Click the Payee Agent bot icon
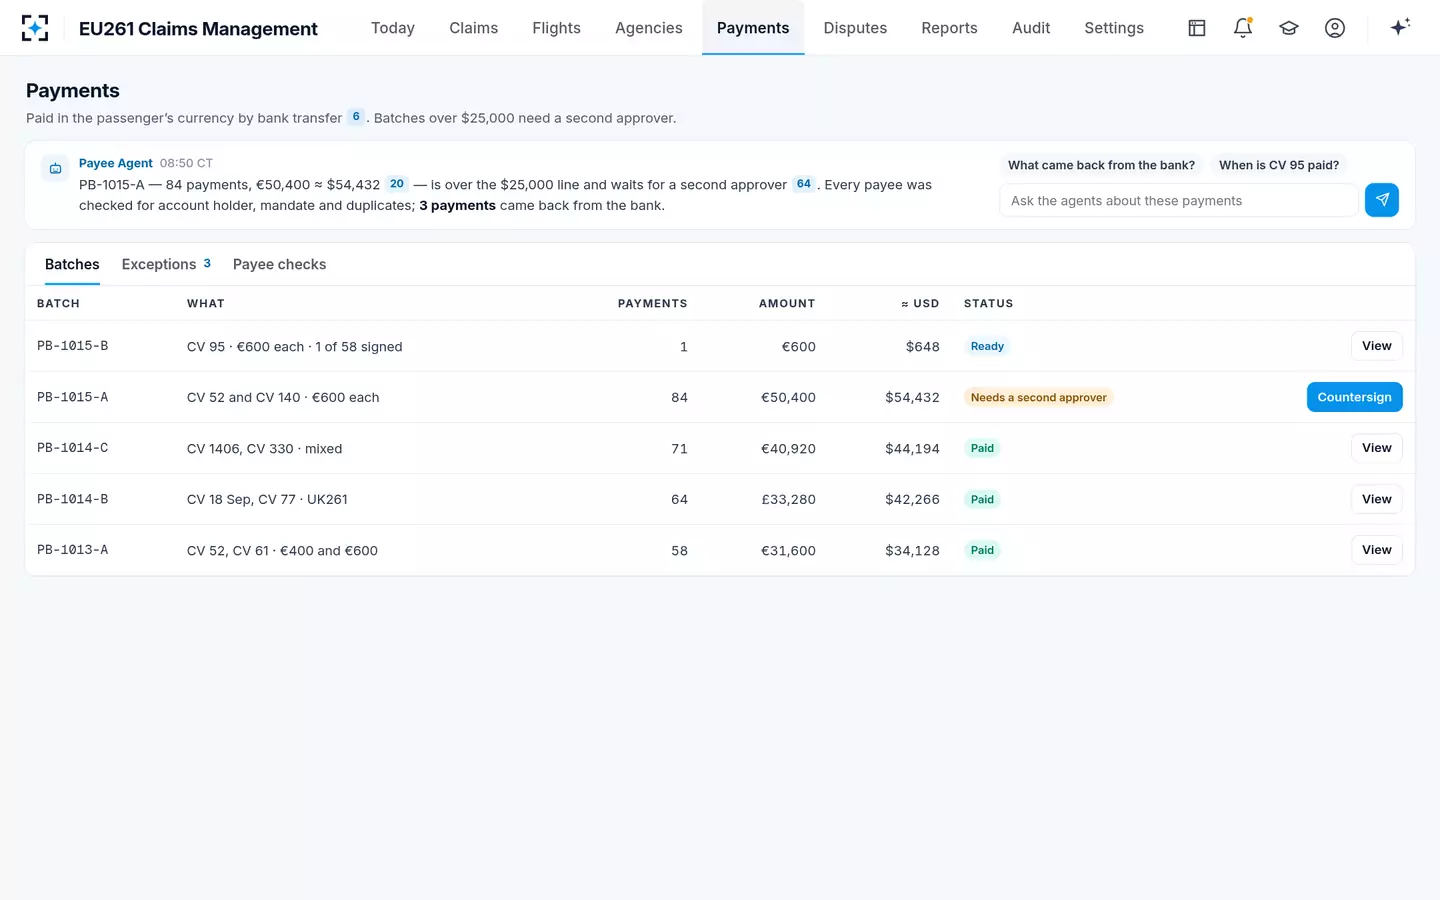Image resolution: width=1440 pixels, height=900 pixels. click(x=56, y=168)
